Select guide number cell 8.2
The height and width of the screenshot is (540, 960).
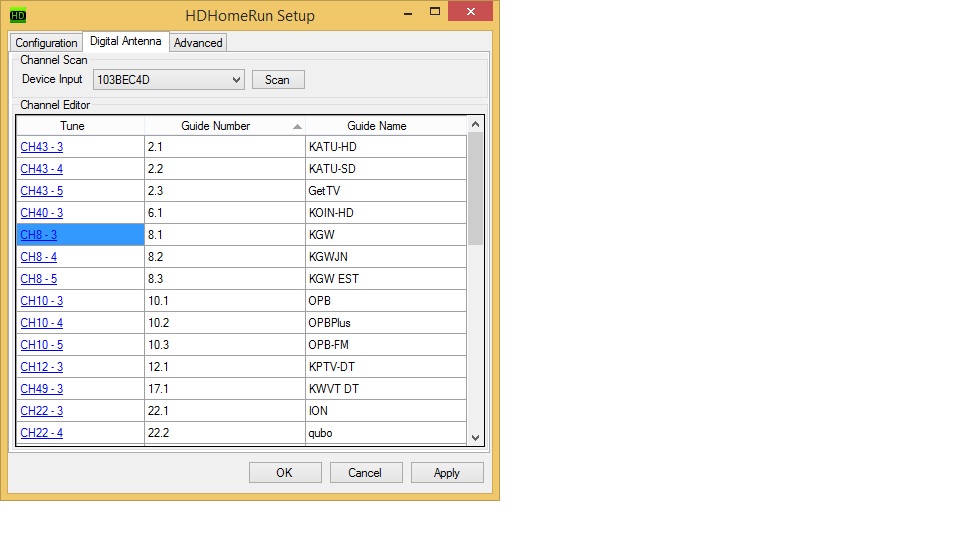point(225,257)
